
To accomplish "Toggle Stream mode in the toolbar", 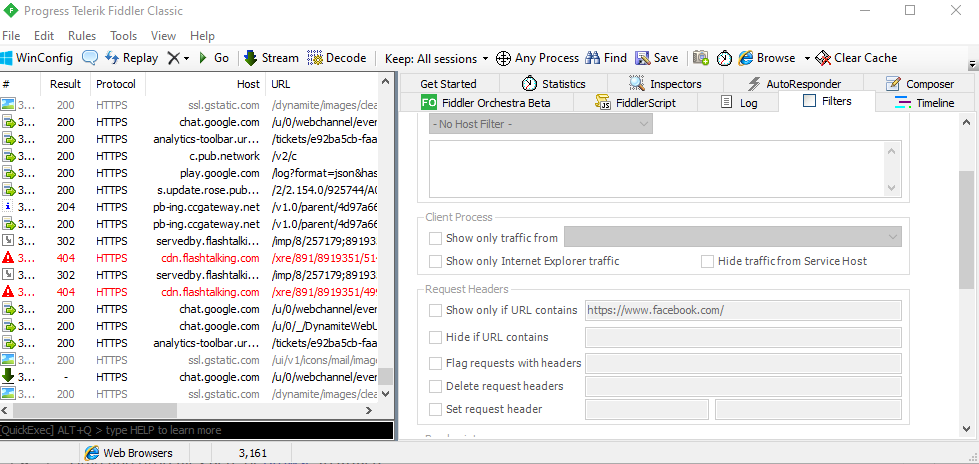I will point(271,58).
